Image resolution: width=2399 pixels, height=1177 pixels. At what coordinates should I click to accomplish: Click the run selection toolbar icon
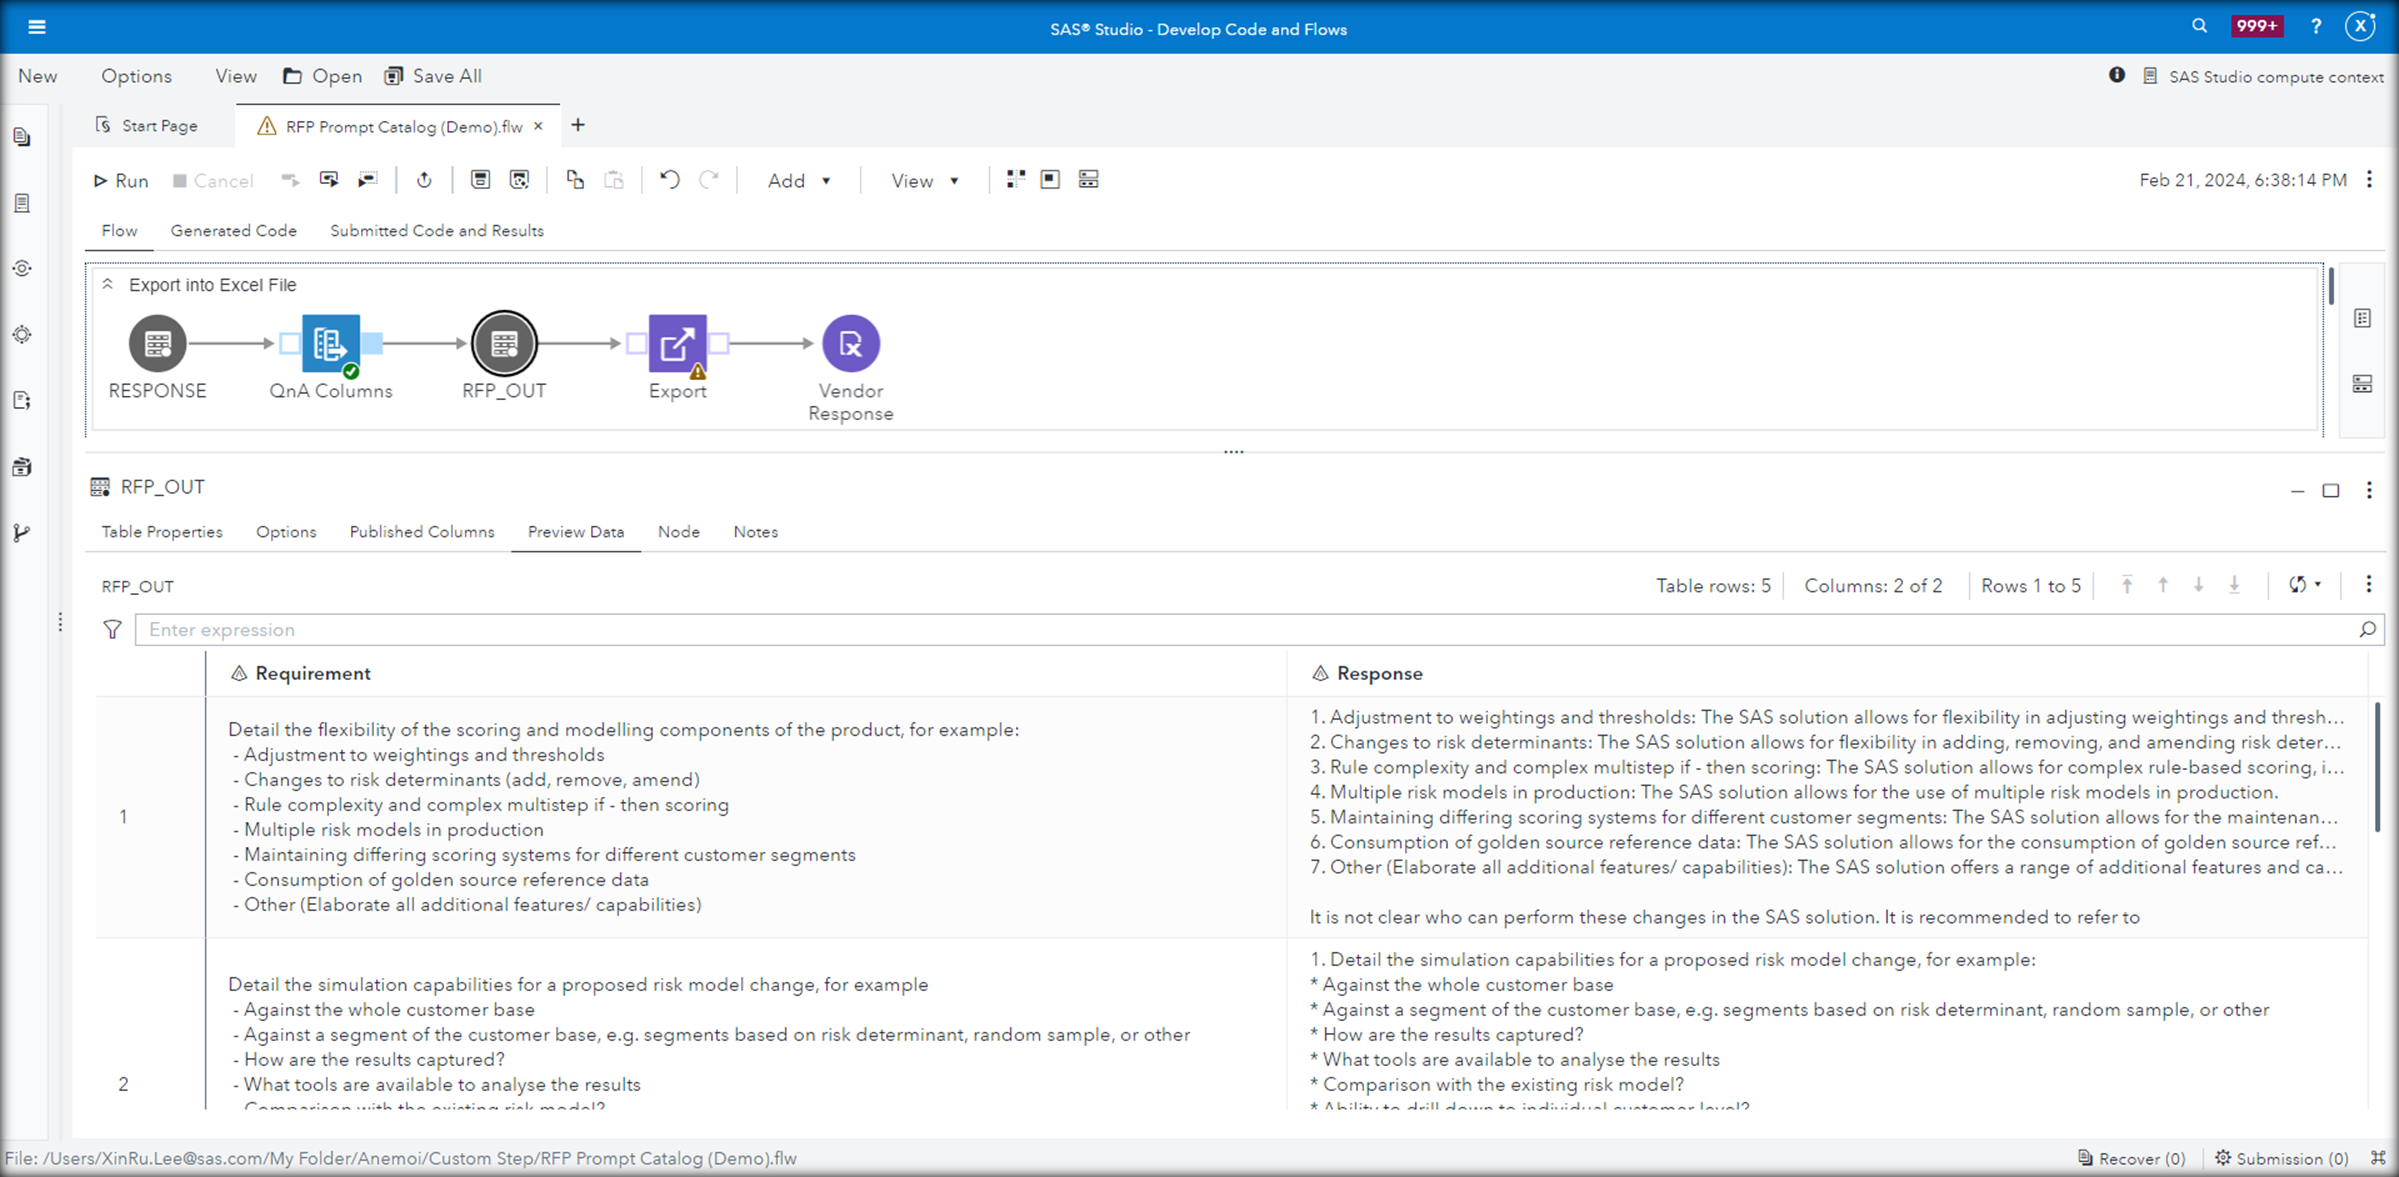pos(368,180)
